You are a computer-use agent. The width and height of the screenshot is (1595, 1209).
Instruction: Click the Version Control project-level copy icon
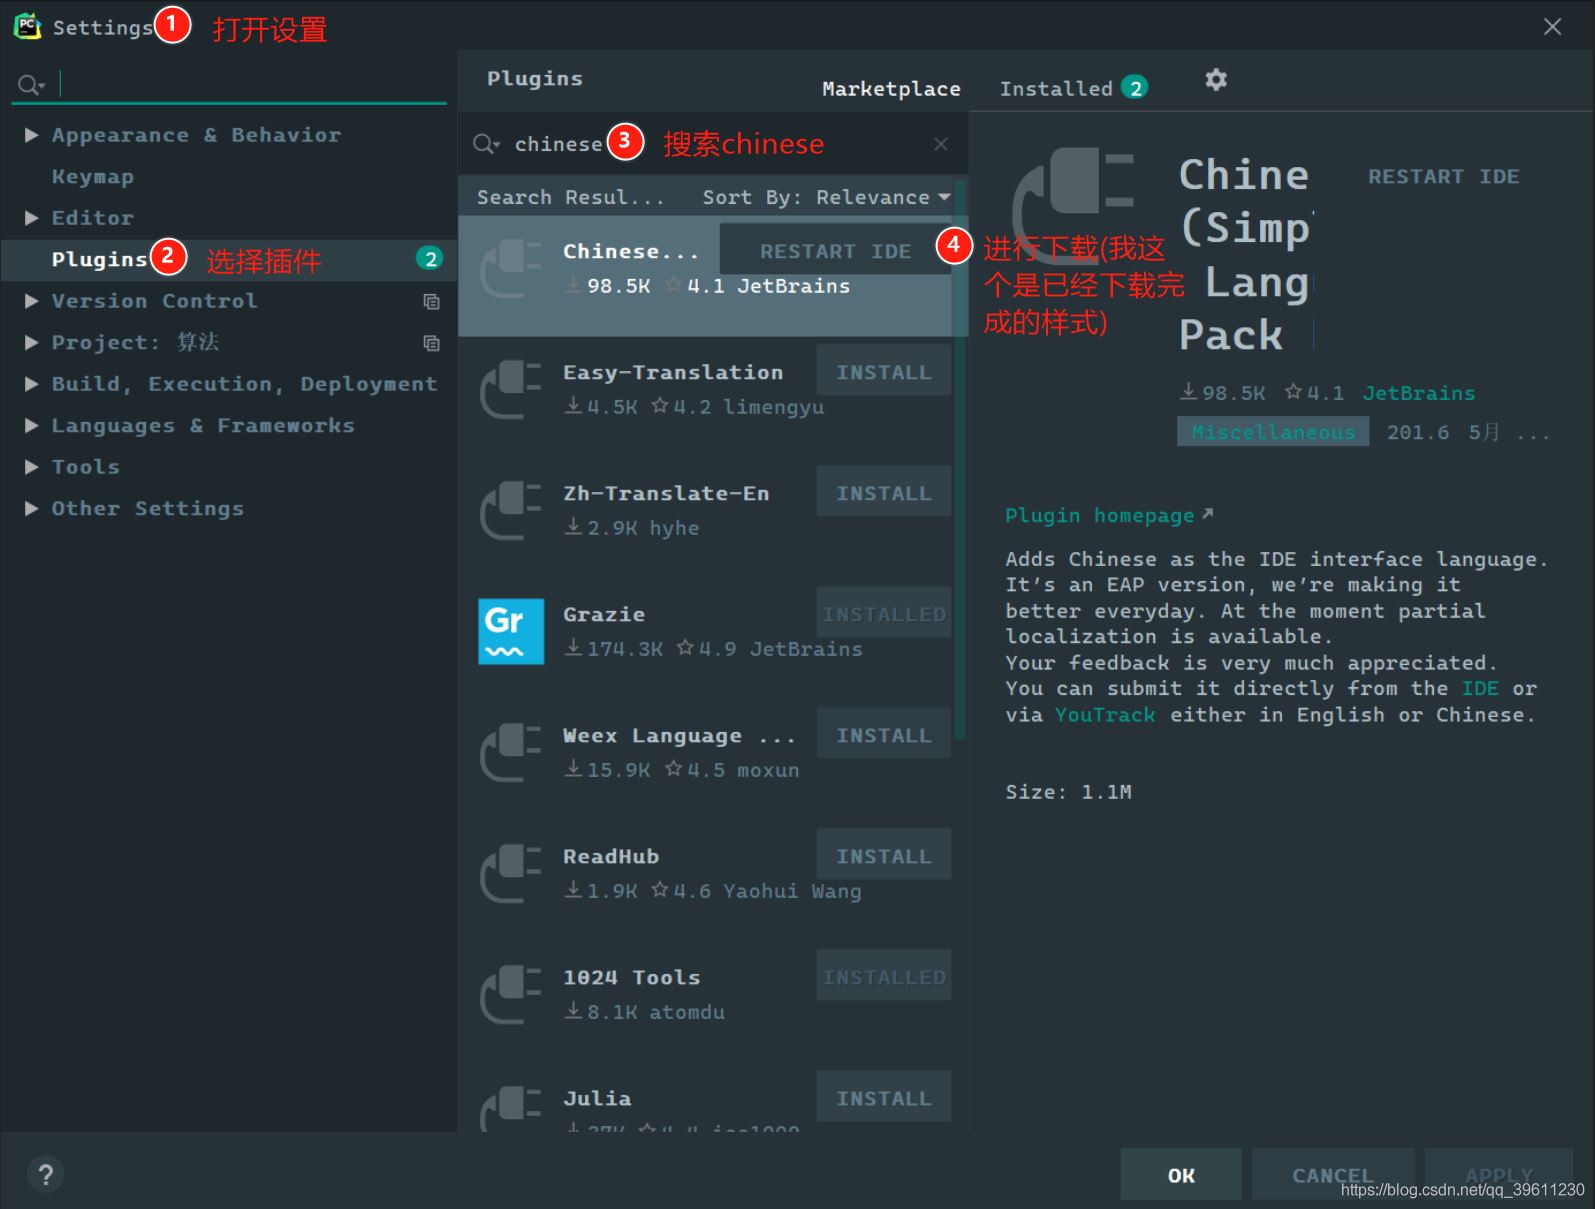tap(431, 301)
